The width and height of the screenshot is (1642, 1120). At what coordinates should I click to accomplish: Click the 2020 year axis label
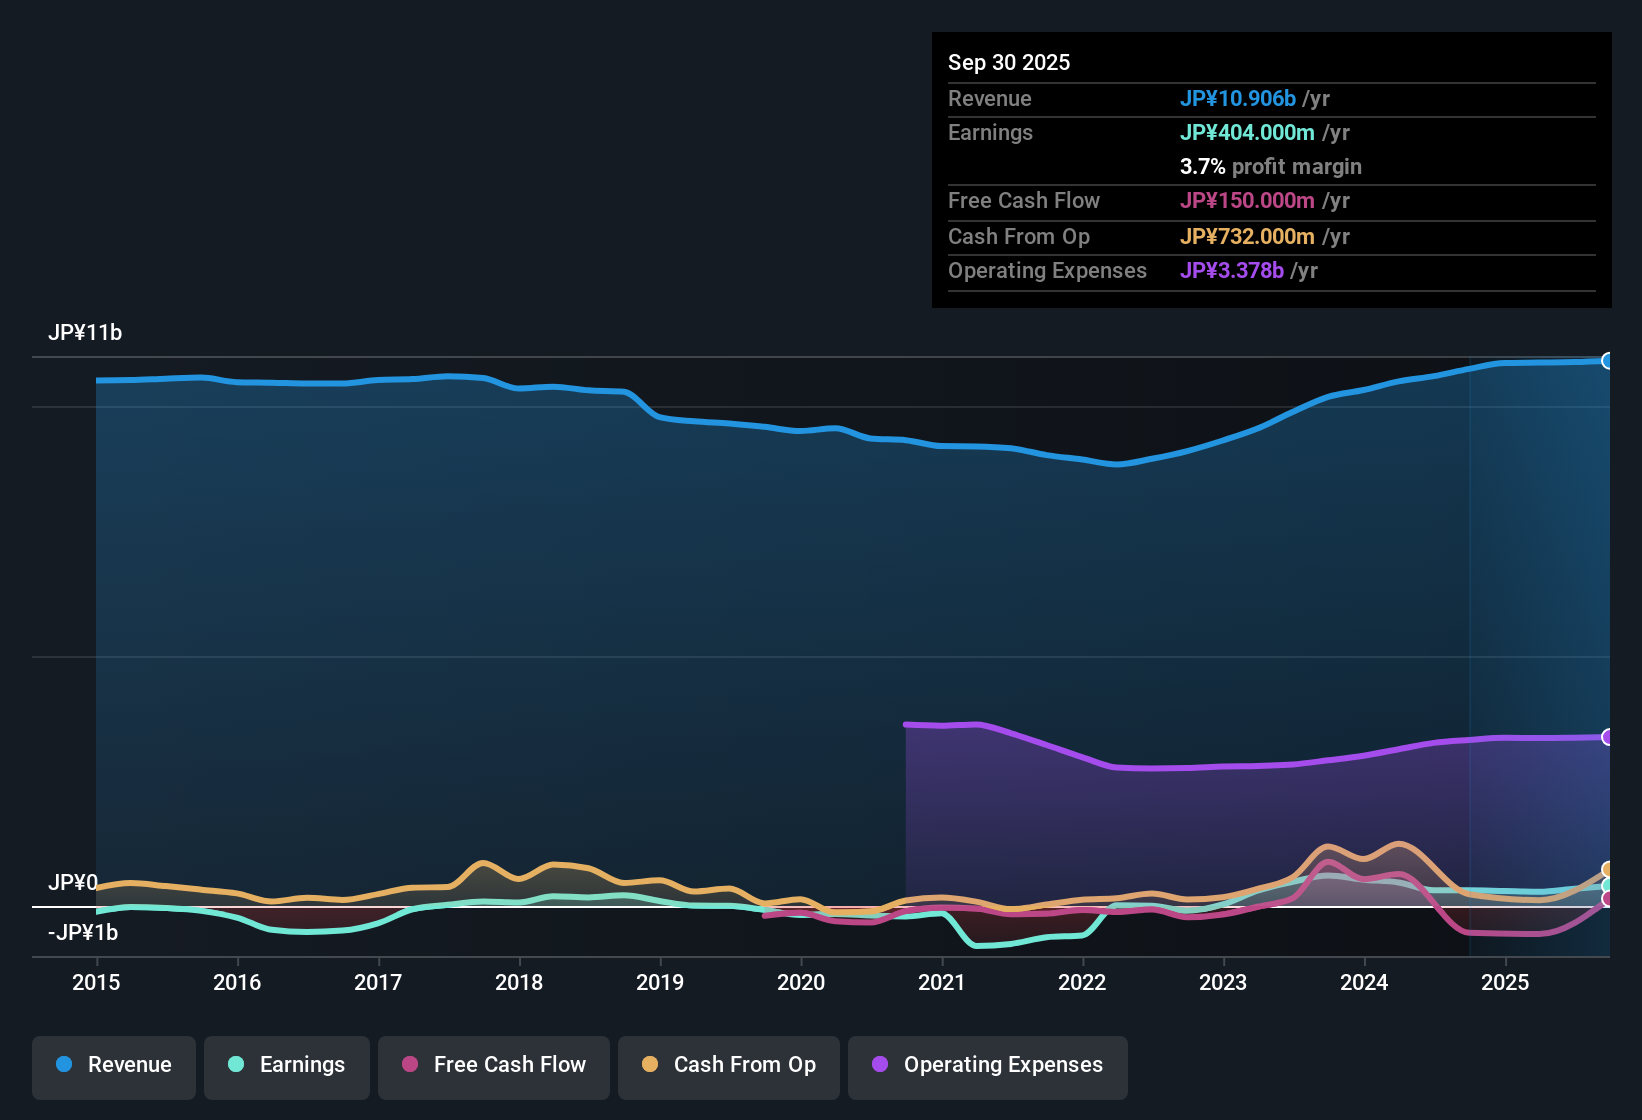(x=800, y=983)
